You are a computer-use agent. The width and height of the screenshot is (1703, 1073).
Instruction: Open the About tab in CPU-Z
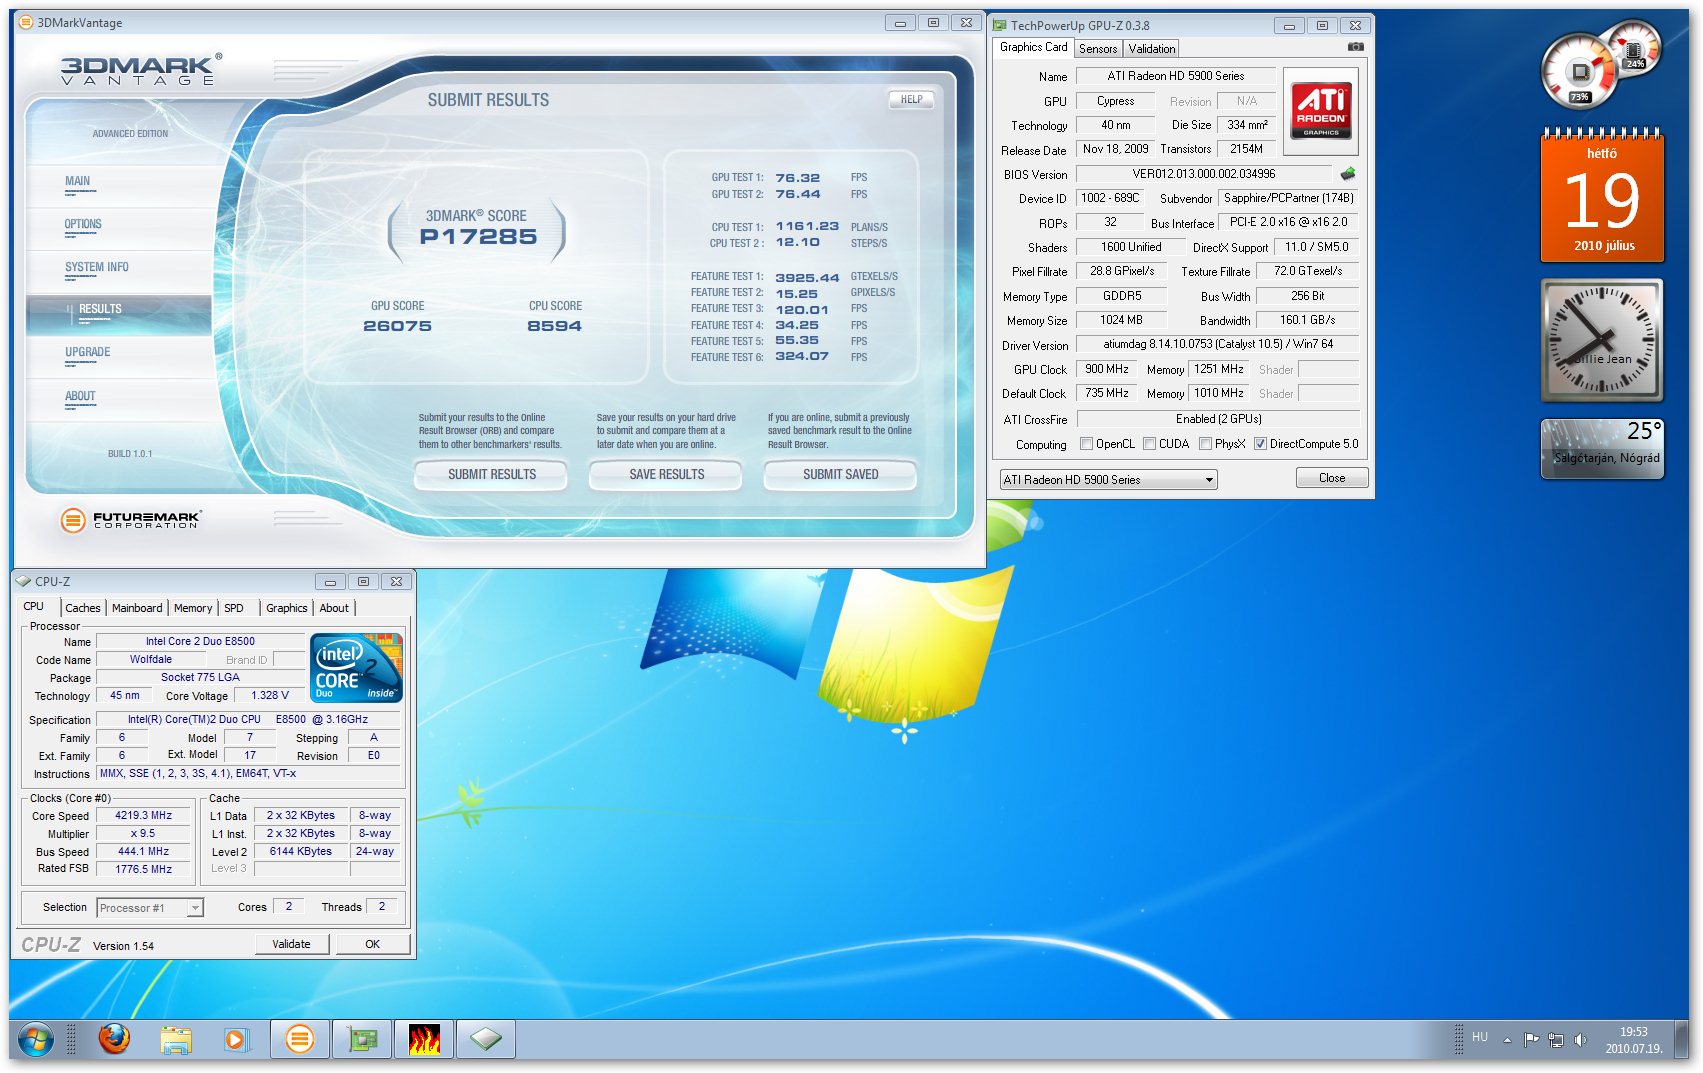tap(334, 608)
